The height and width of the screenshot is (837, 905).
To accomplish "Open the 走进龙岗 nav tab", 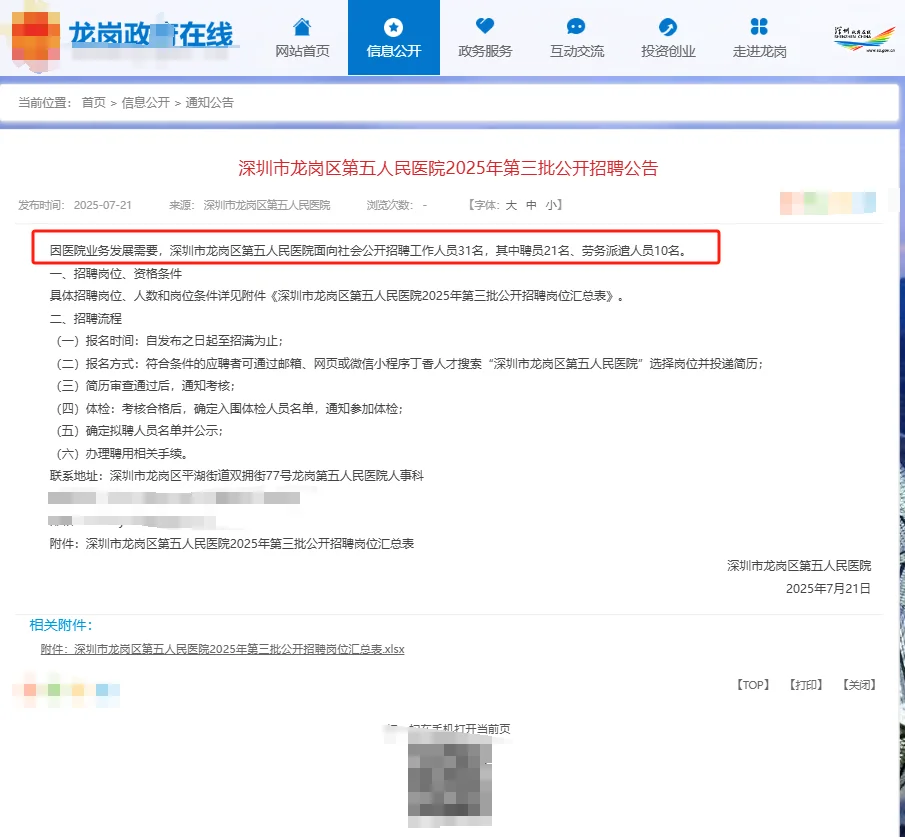I will pyautogui.click(x=760, y=38).
